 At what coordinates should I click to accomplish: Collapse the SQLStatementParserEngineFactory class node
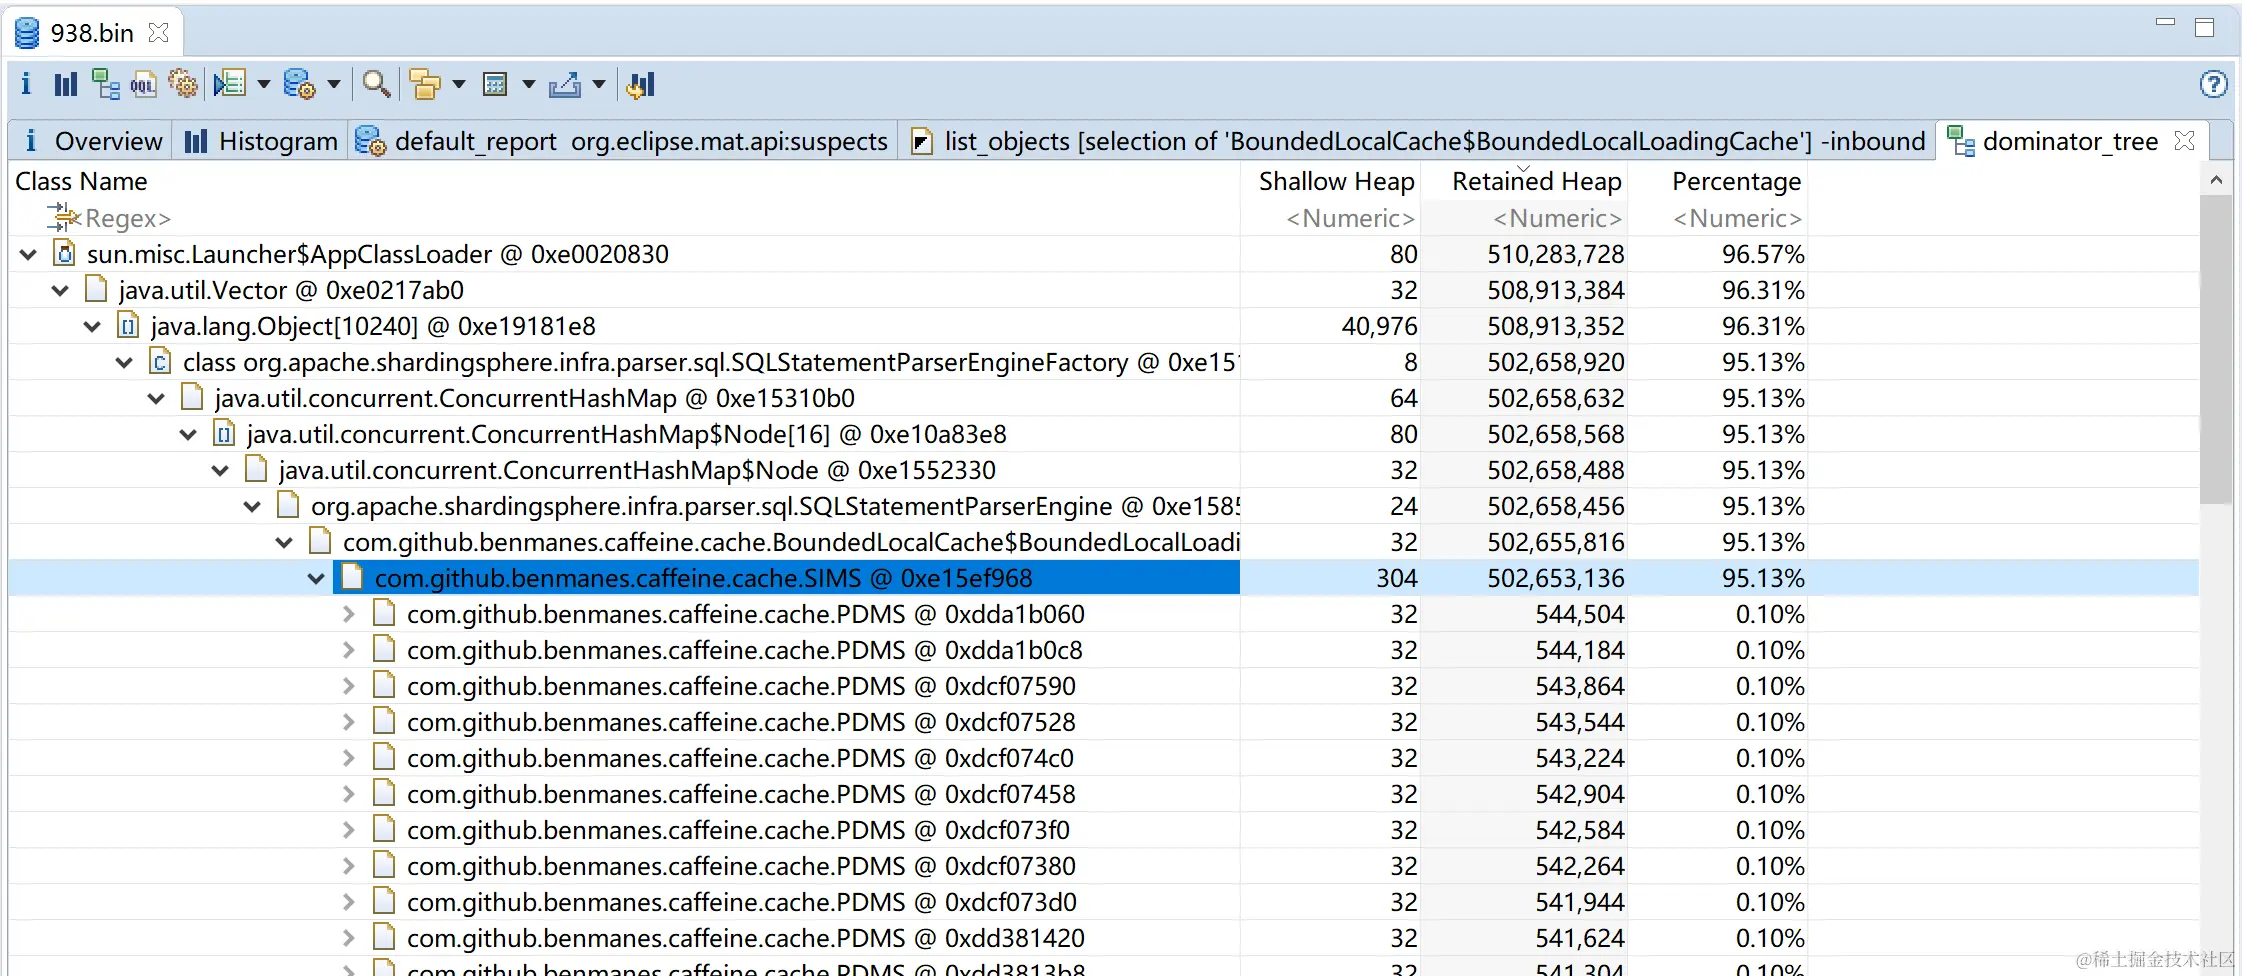pos(124,363)
